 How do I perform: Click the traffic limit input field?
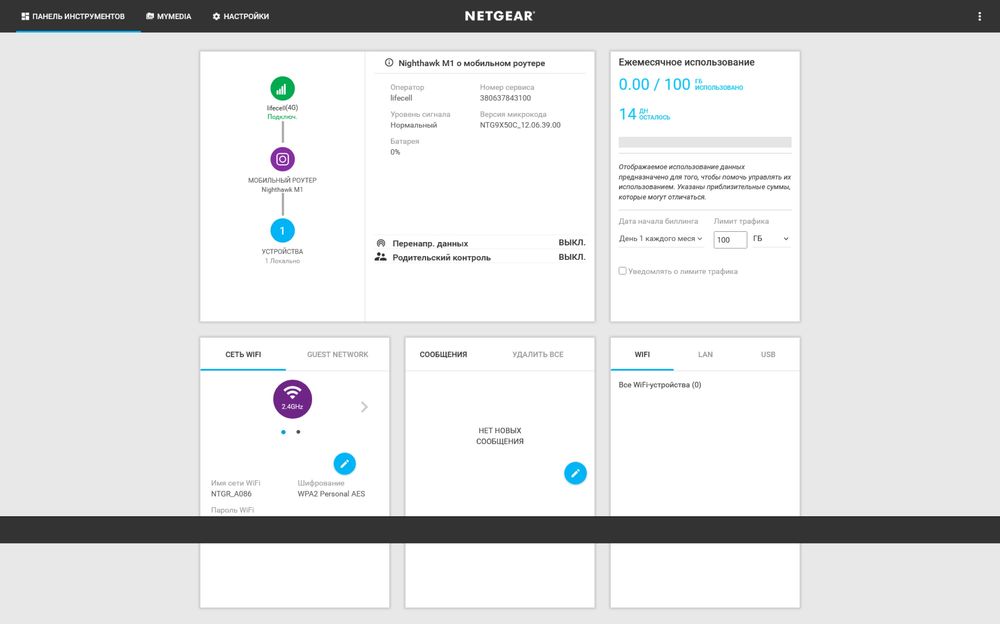[730, 240]
